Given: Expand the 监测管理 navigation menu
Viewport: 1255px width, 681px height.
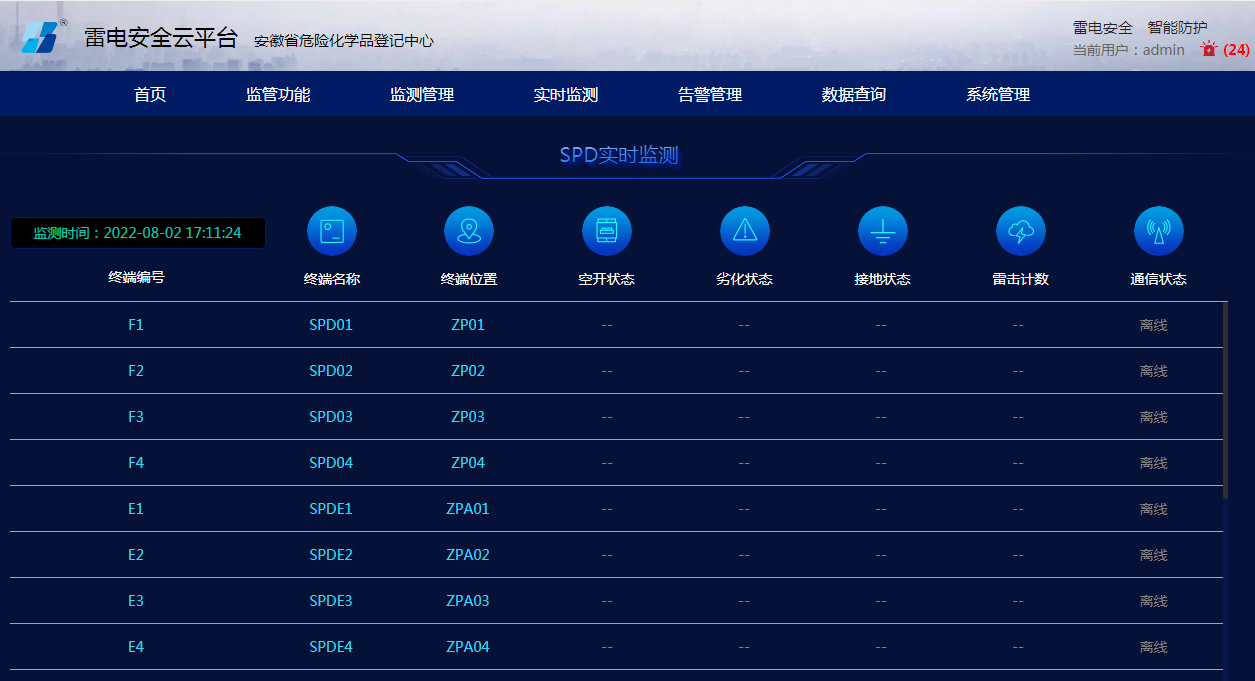Looking at the screenshot, I should (422, 95).
